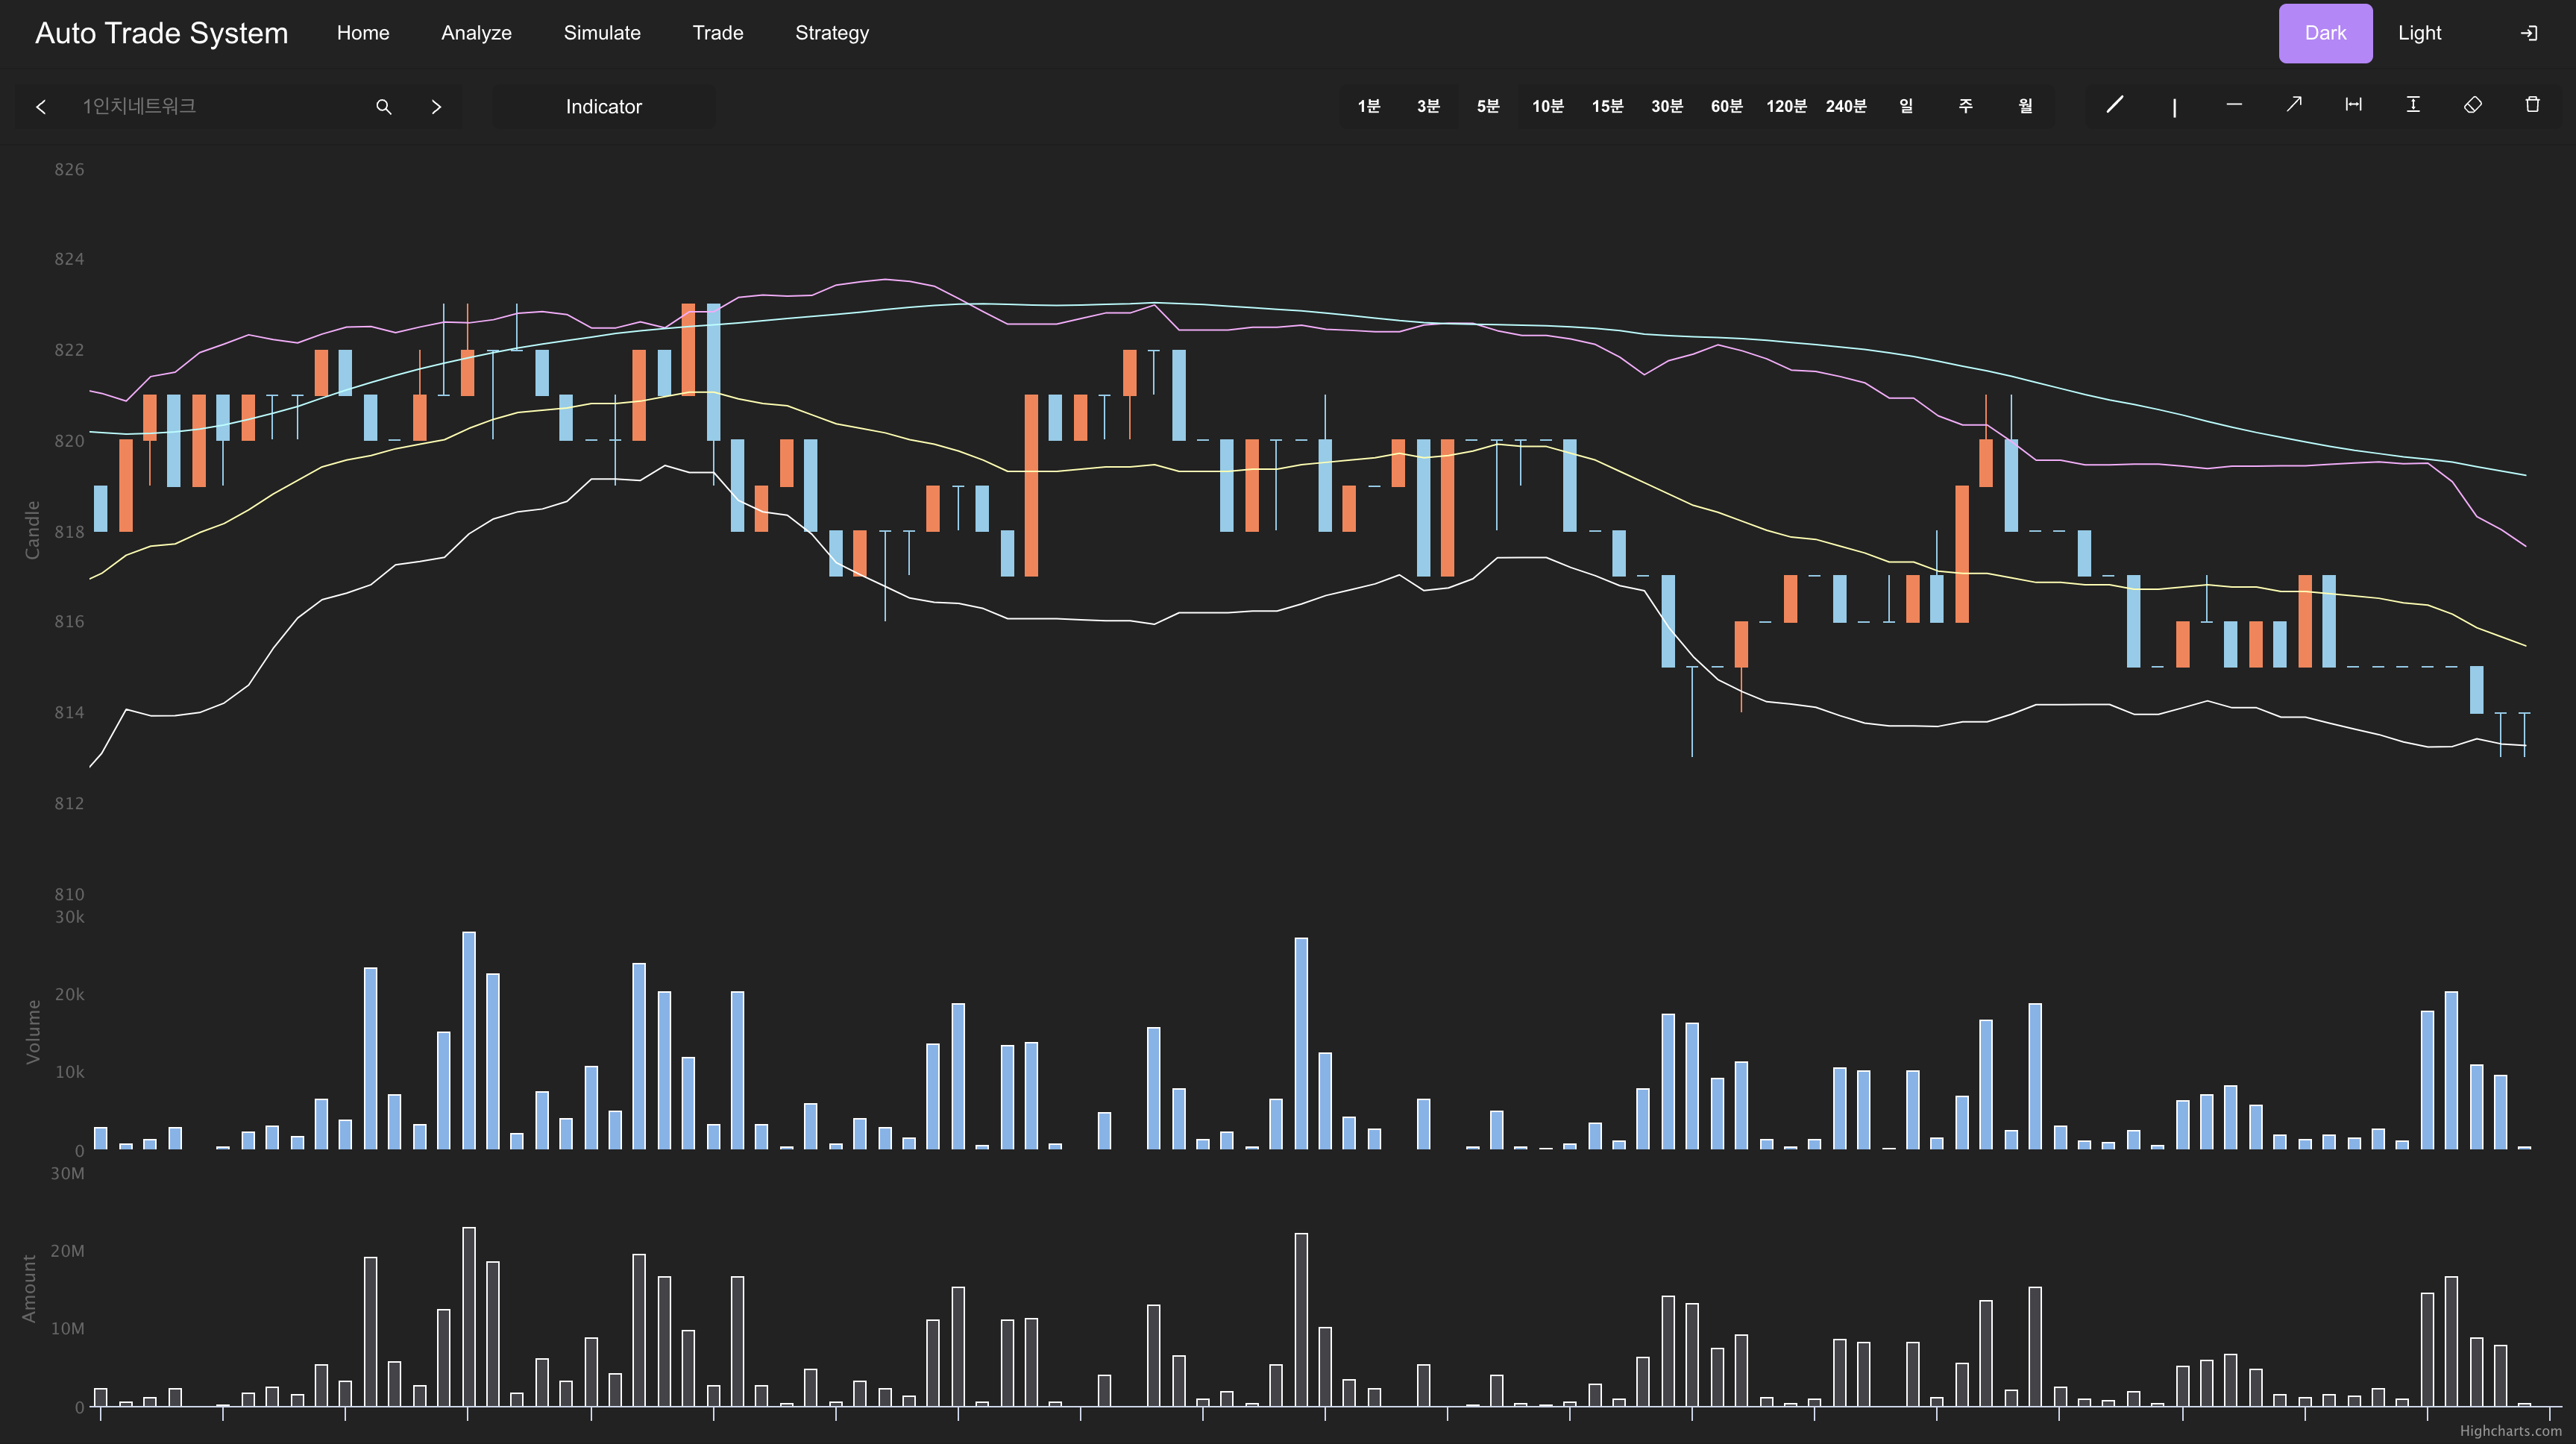The image size is (2576, 1444).
Task: Select the 60분 timeframe button
Action: pyautogui.click(x=1726, y=106)
